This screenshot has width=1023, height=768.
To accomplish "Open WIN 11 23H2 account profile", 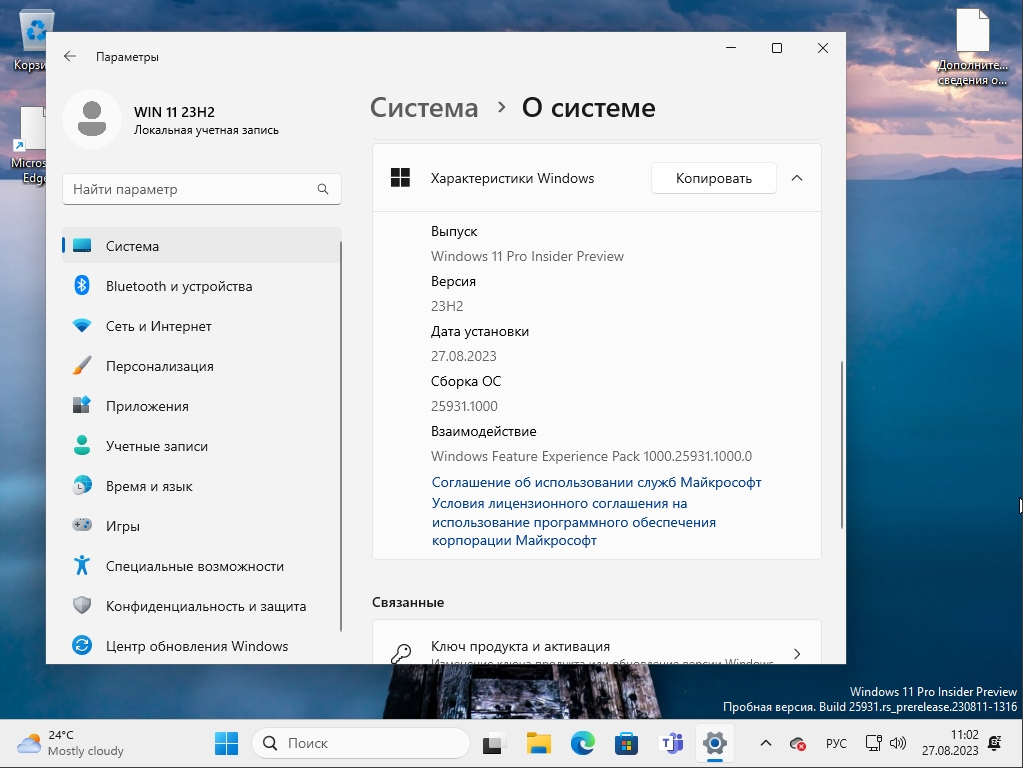I will (171, 119).
